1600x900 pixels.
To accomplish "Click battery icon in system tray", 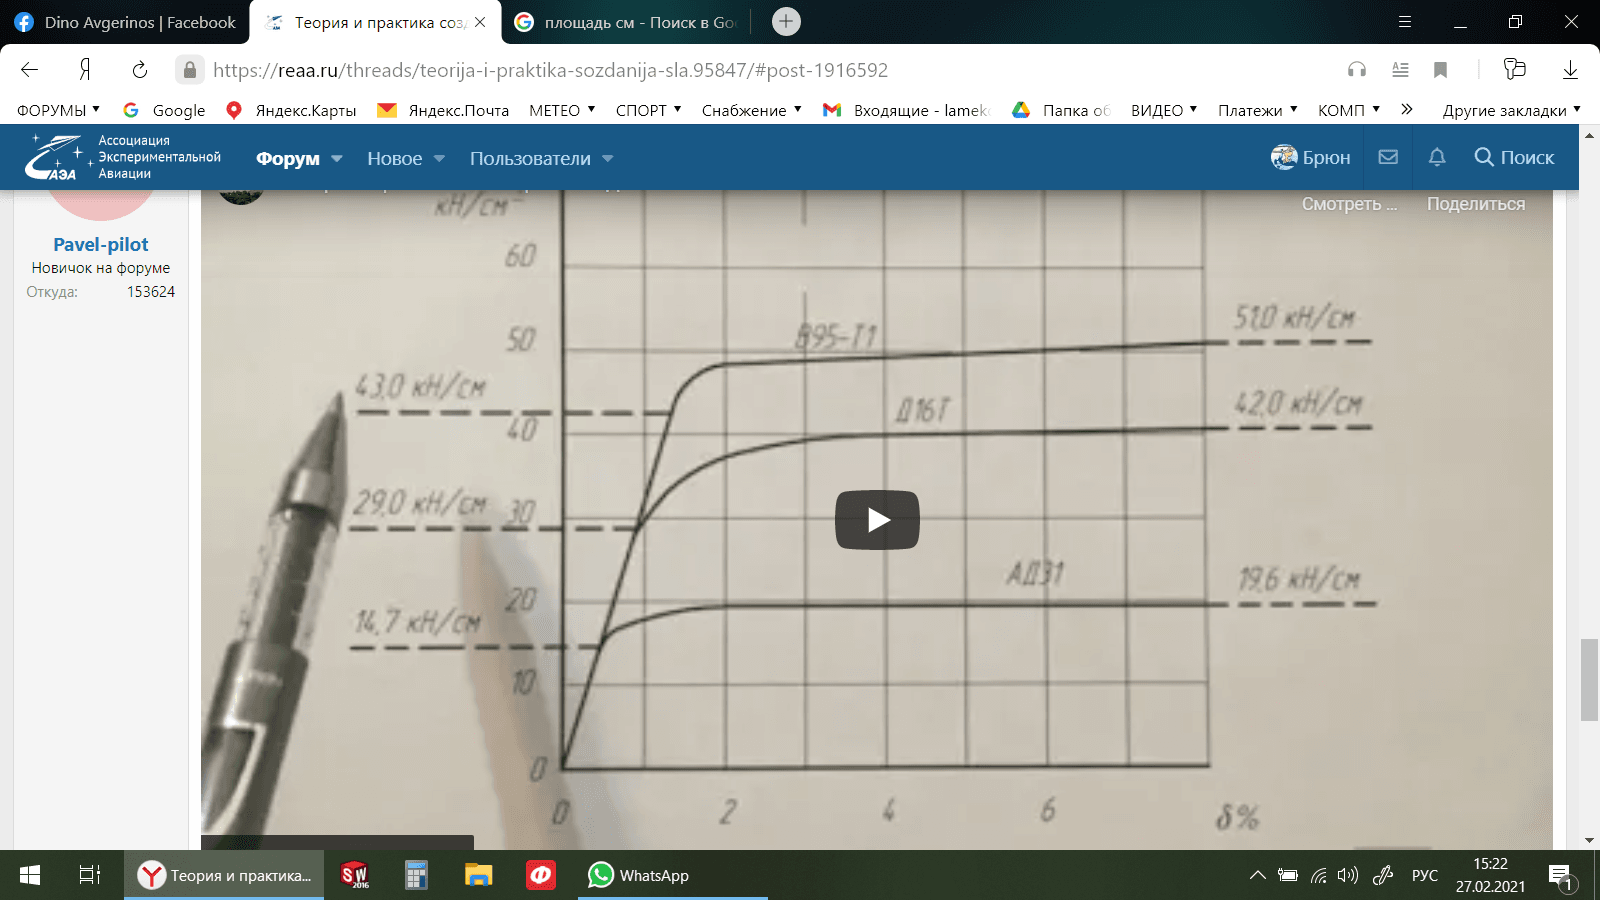I will click(x=1288, y=875).
